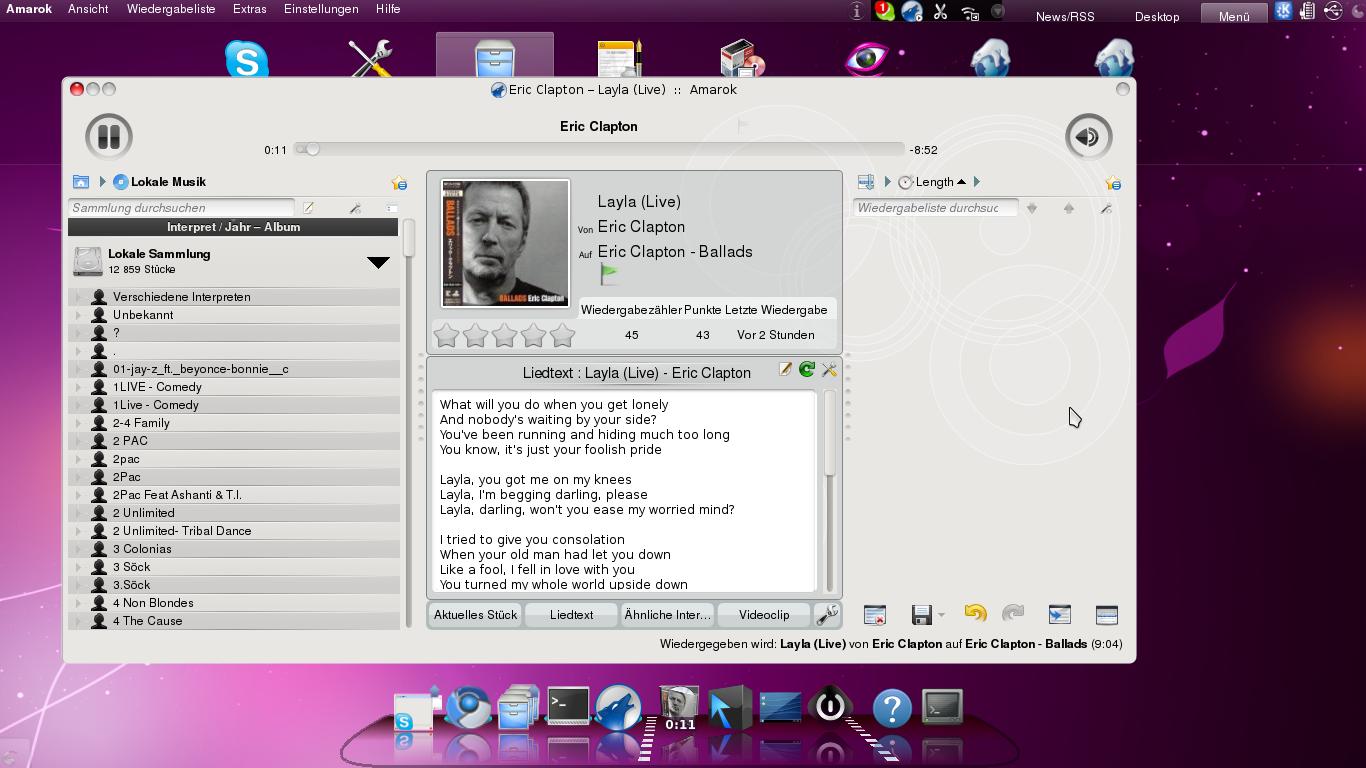Expand the 2-4 Family artist
Screen dimensions: 1366x768
pos(79,423)
